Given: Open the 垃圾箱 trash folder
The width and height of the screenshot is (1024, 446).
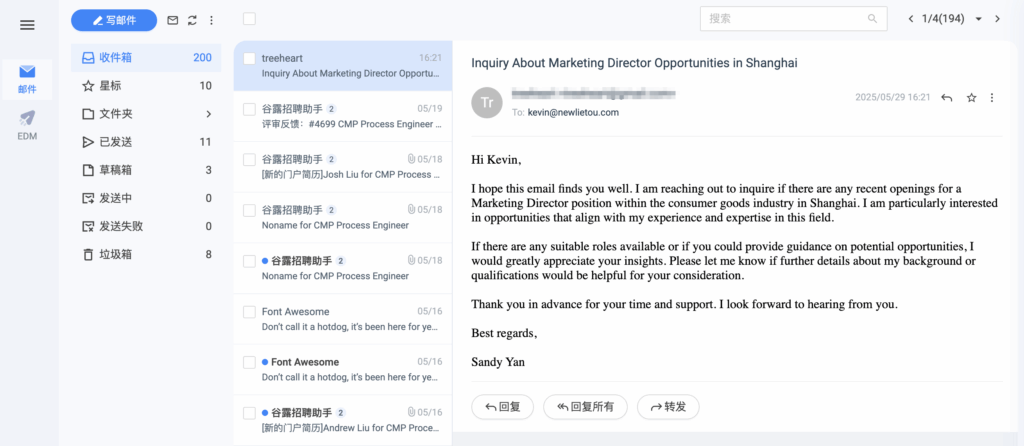Looking at the screenshot, I should click(146, 255).
